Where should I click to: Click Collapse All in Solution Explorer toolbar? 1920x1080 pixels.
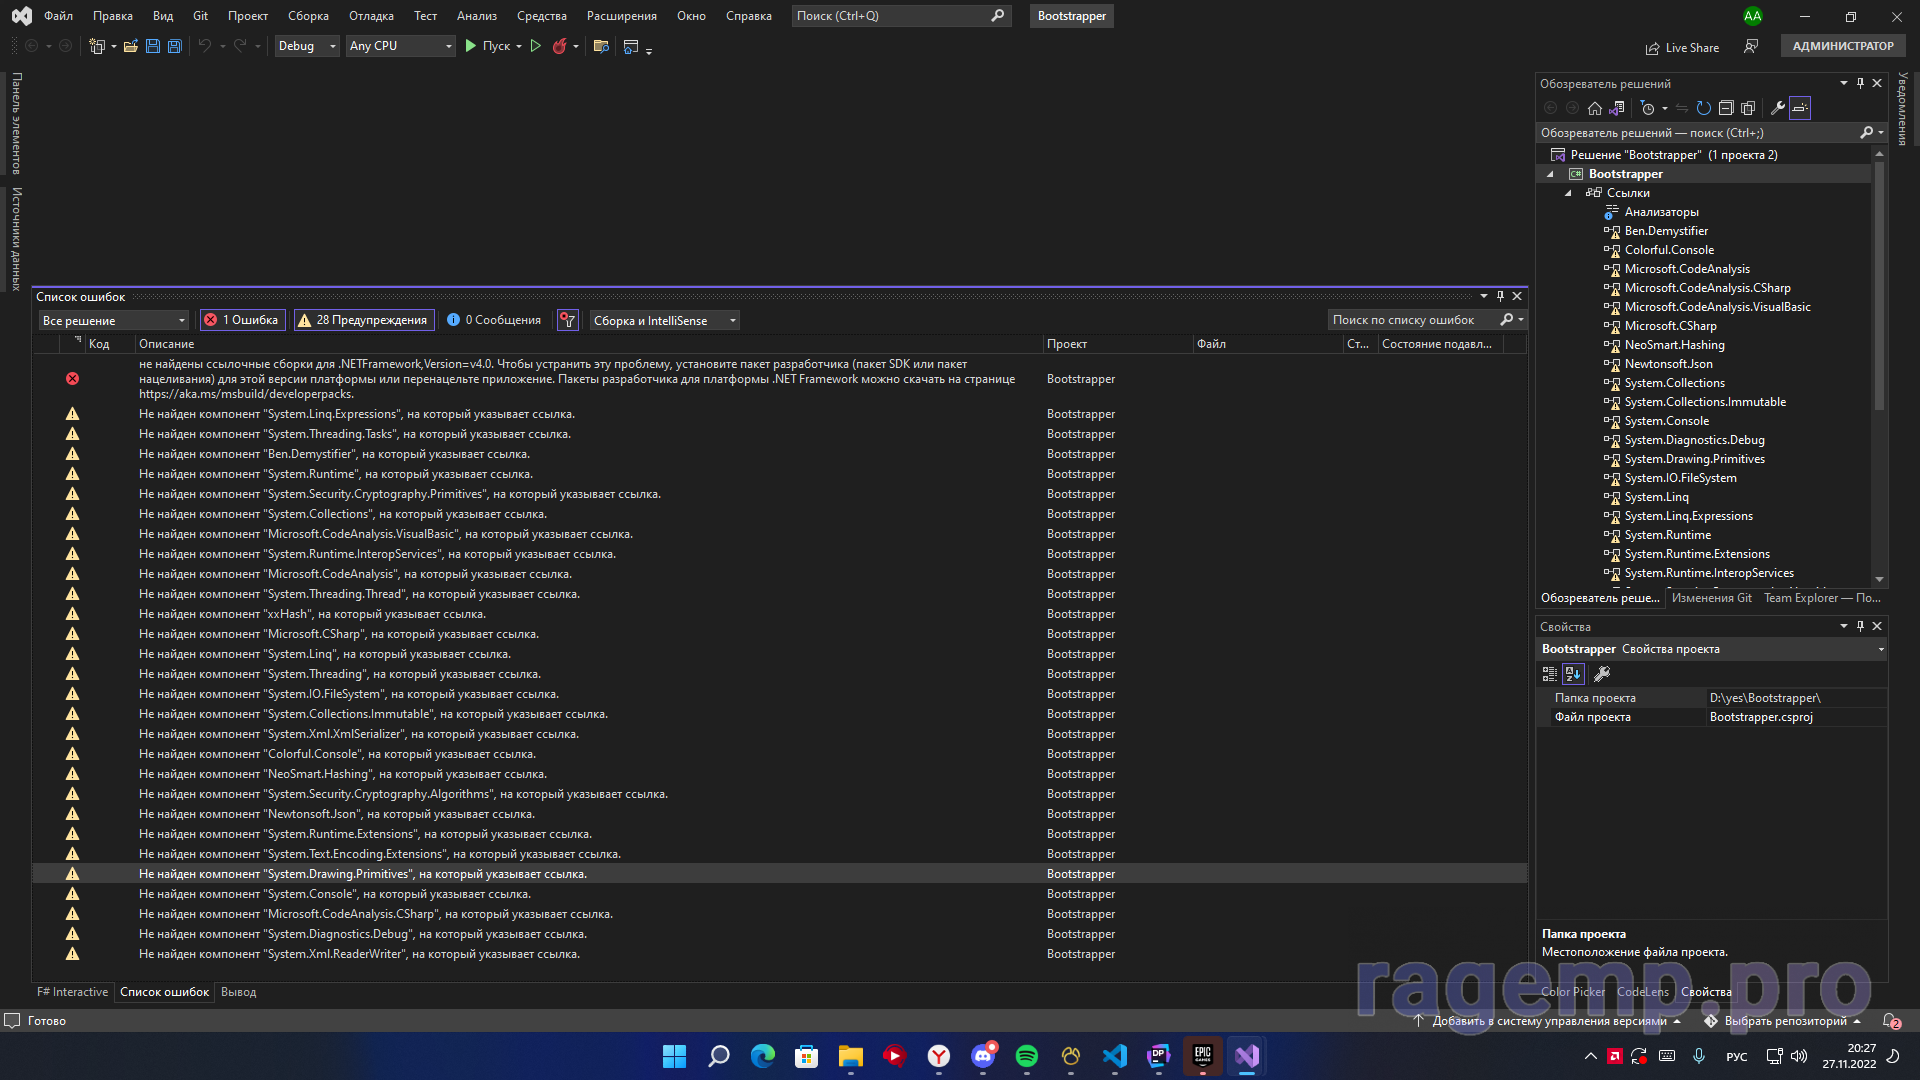point(1726,108)
